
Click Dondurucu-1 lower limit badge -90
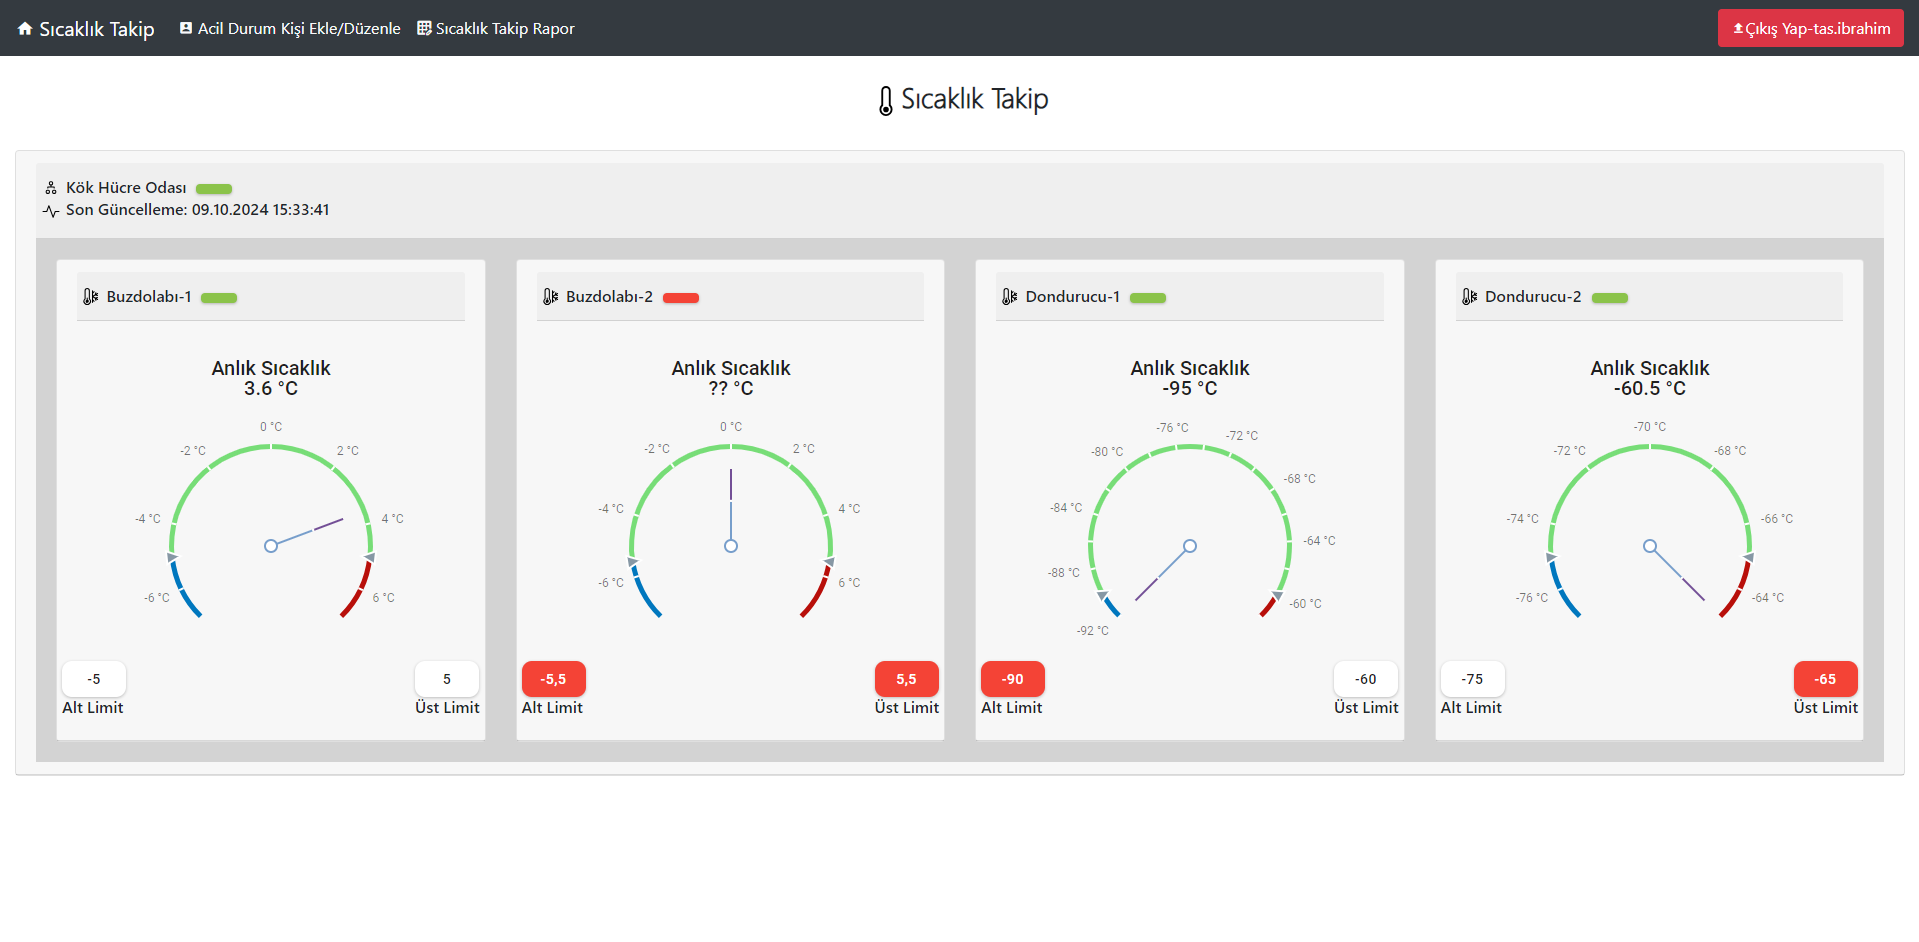[x=1013, y=679]
